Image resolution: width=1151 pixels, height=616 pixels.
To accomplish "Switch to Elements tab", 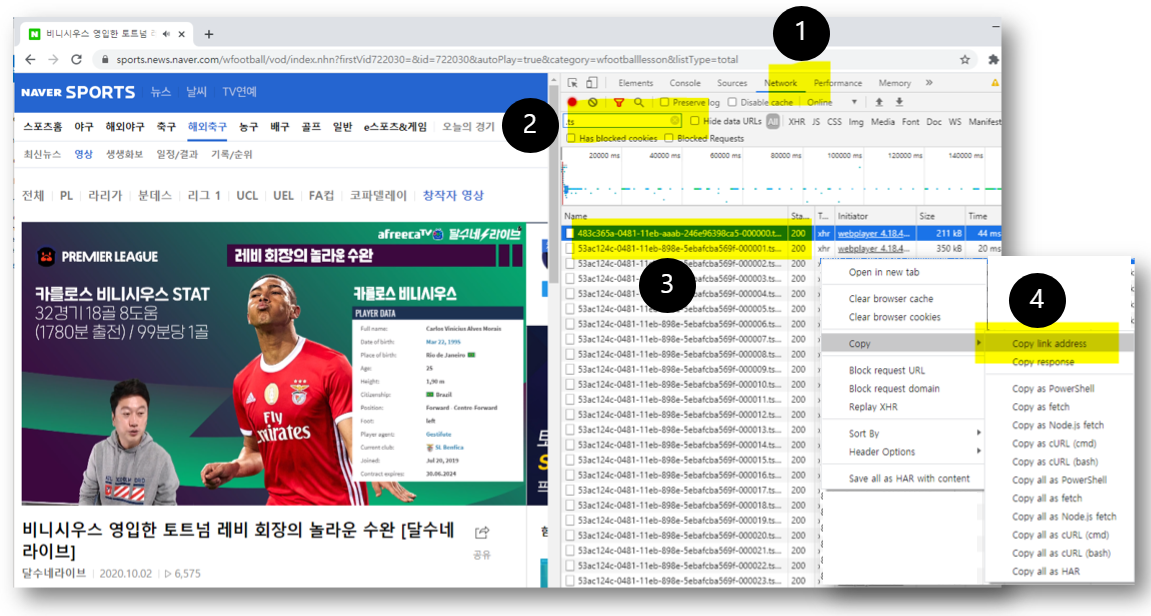I will pos(635,83).
